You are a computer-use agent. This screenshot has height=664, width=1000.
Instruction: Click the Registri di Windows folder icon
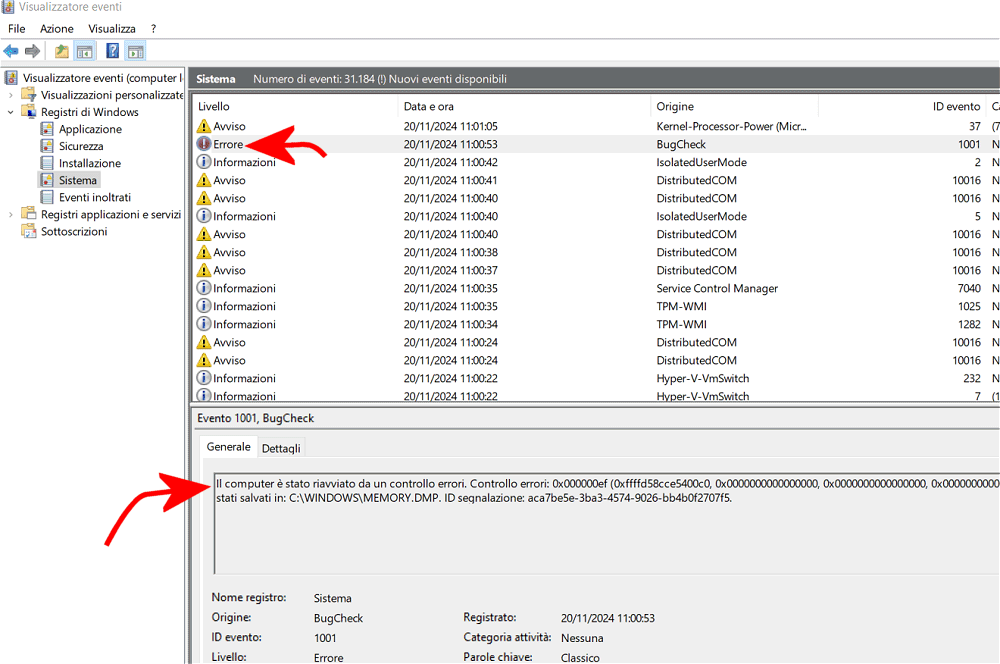point(29,112)
